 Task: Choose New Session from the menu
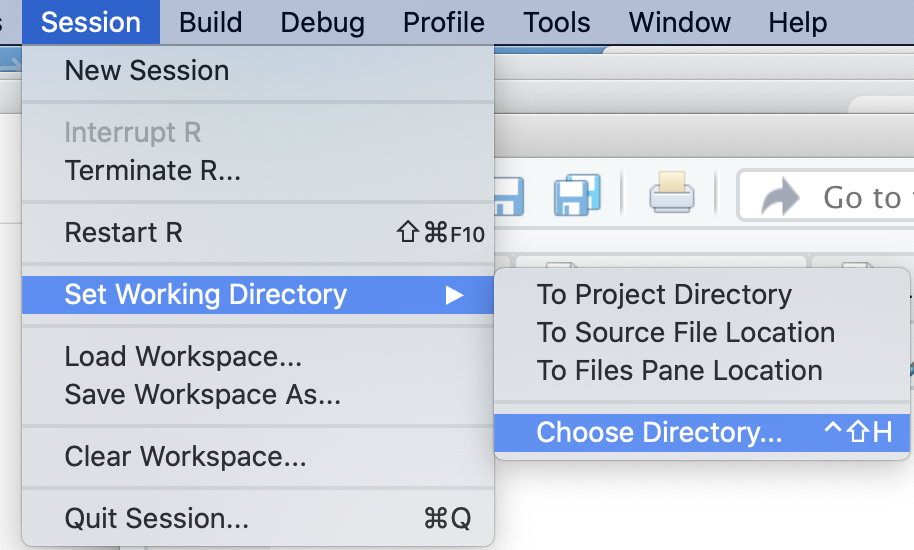click(x=258, y=70)
